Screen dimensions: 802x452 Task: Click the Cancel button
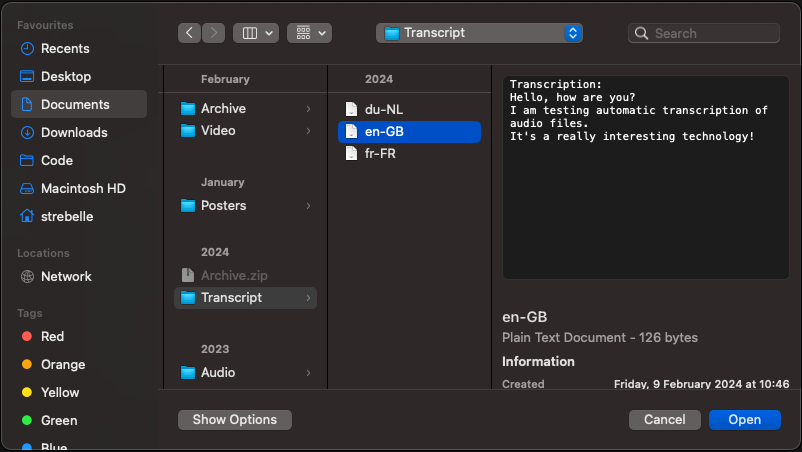tap(664, 420)
